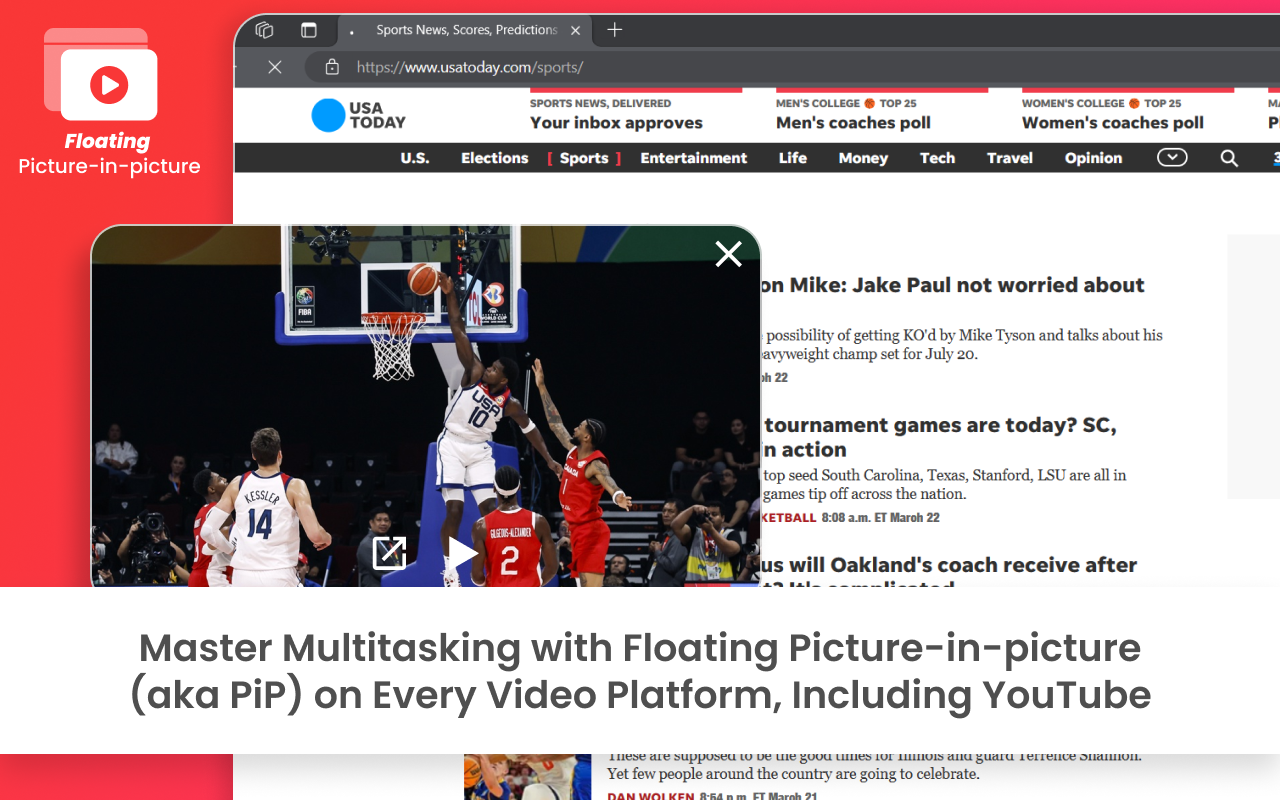Click the workspaces icon in browser corner
Image resolution: width=1280 pixels, height=800 pixels.
(264, 30)
